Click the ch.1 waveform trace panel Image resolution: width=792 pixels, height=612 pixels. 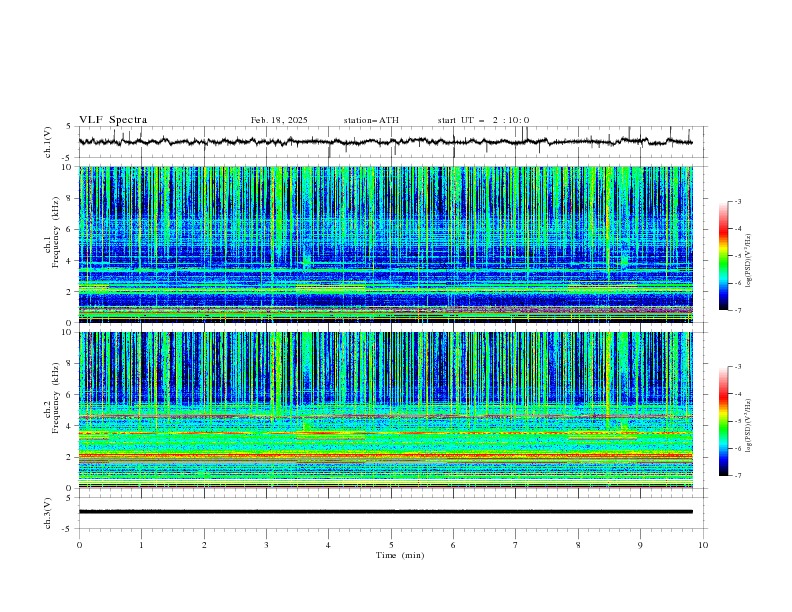(x=392, y=142)
